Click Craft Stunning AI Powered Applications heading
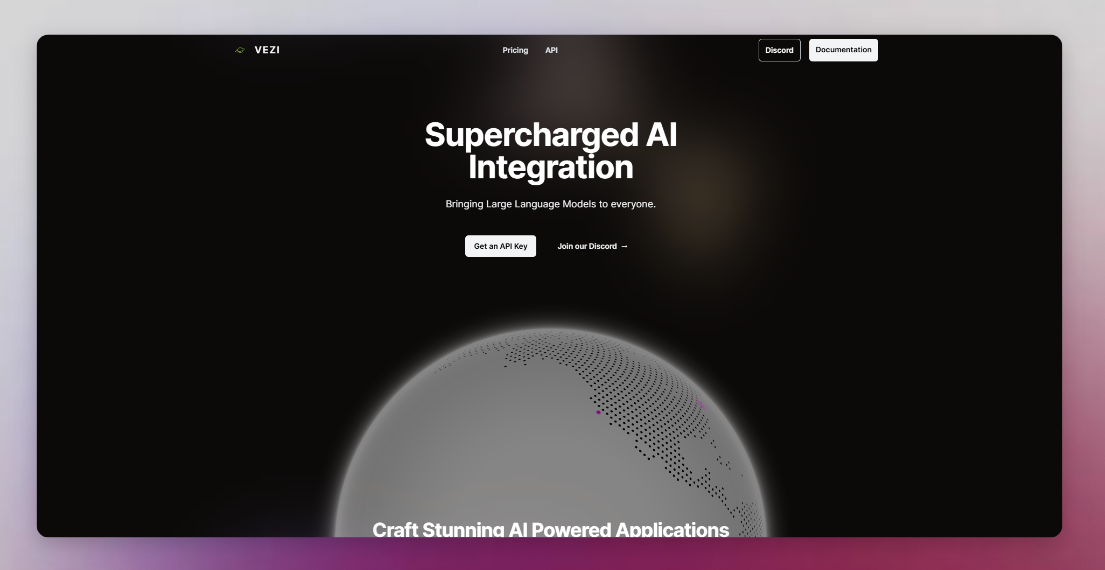 (550, 528)
